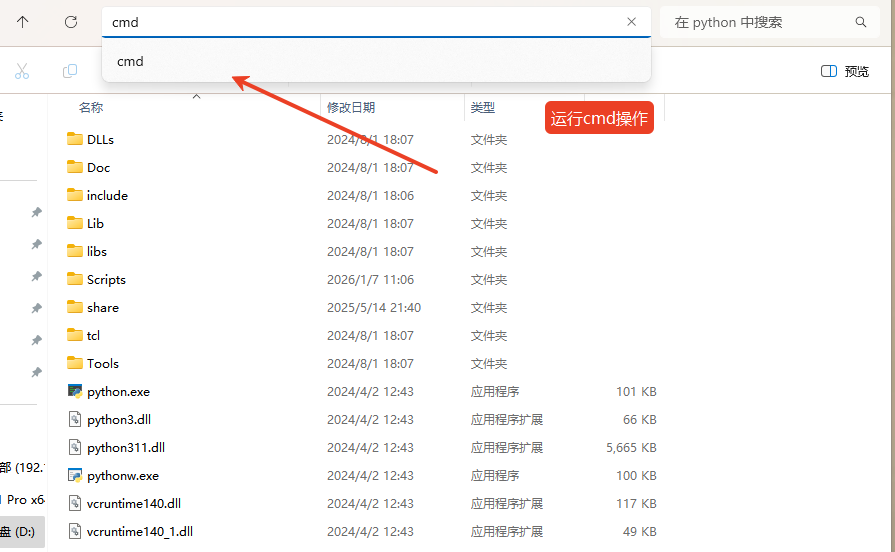Select the (D:) drive in sidebar

[x=22, y=531]
